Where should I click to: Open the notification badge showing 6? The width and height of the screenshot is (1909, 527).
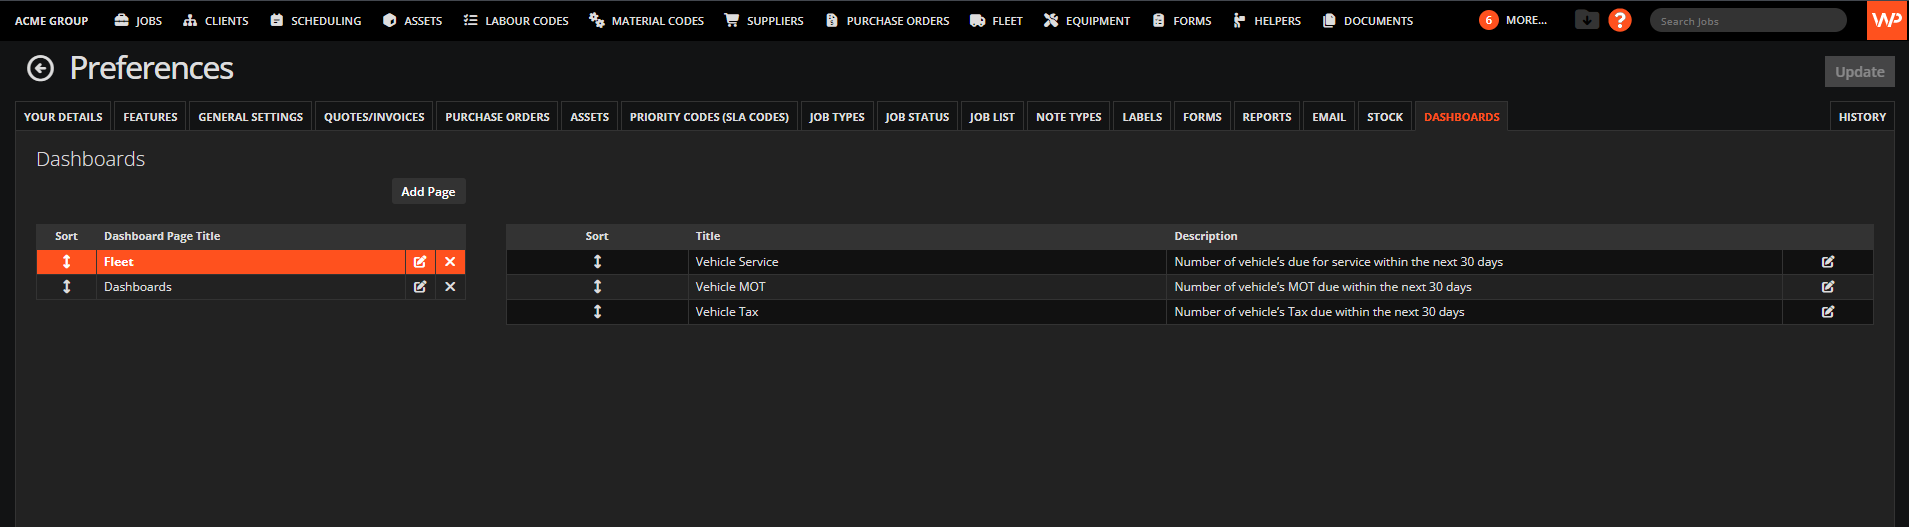pos(1489,20)
